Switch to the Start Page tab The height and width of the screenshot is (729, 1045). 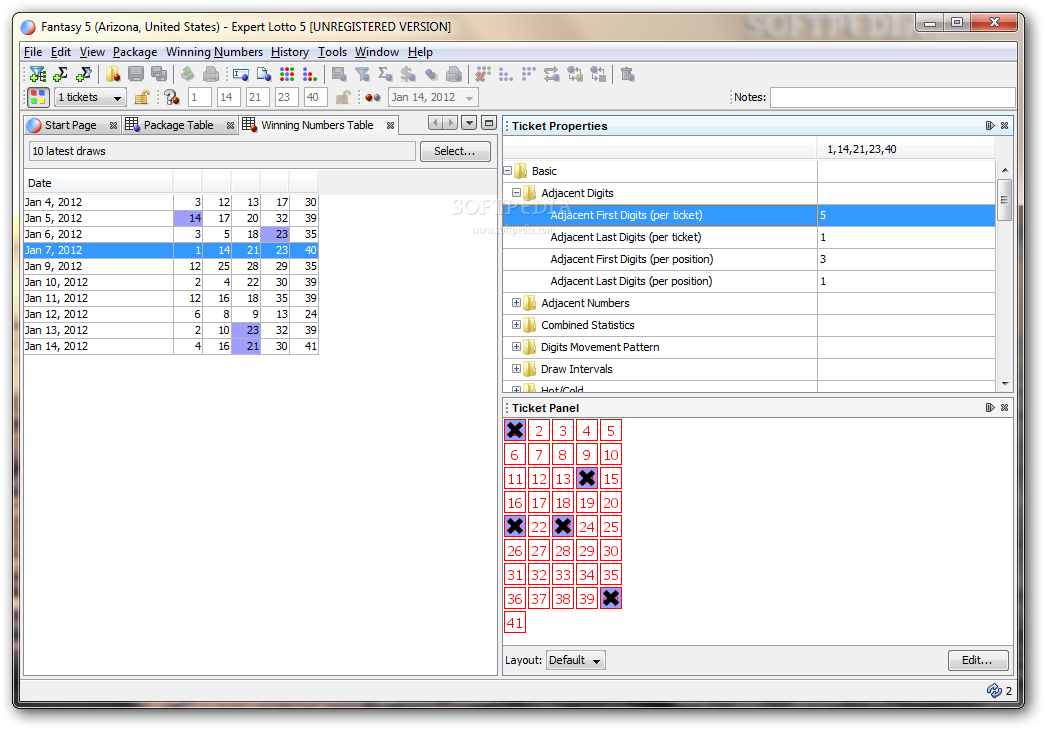point(70,125)
